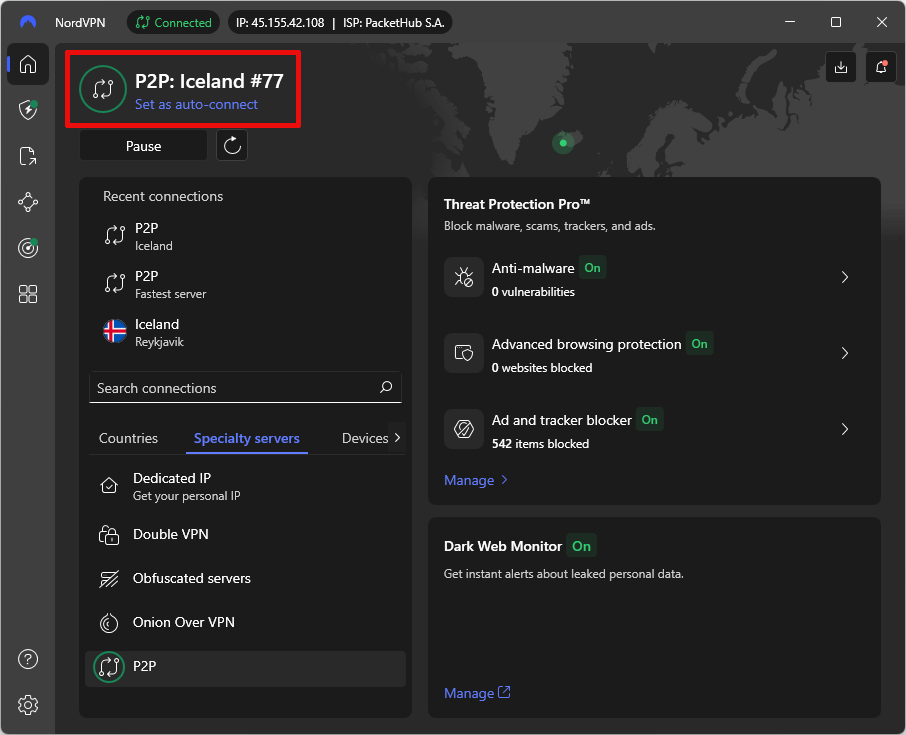Toggle the Ad and tracker blocker
The width and height of the screenshot is (906, 735).
(x=649, y=420)
